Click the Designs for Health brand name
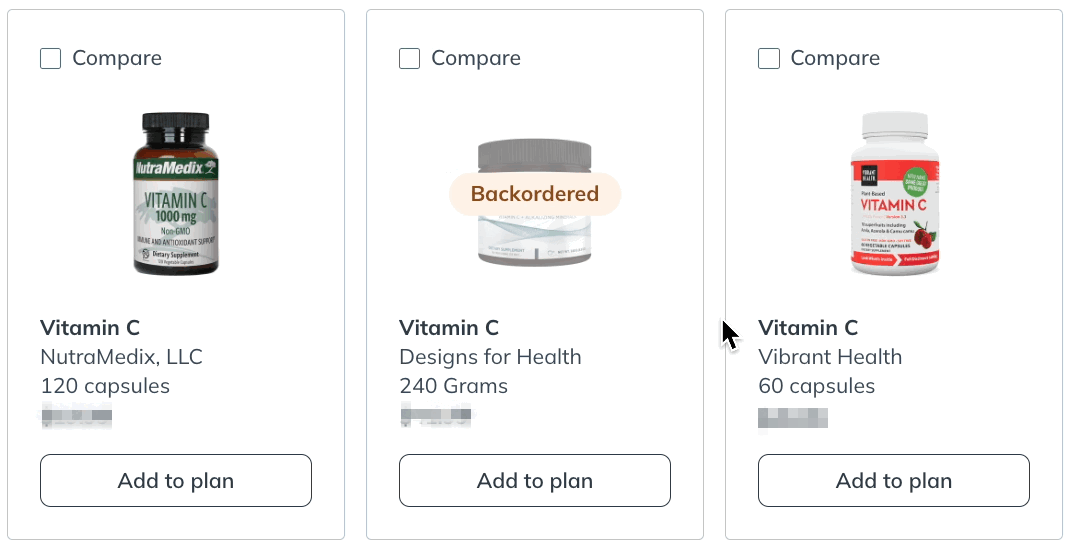Image resolution: width=1068 pixels, height=548 pixels. [490, 357]
